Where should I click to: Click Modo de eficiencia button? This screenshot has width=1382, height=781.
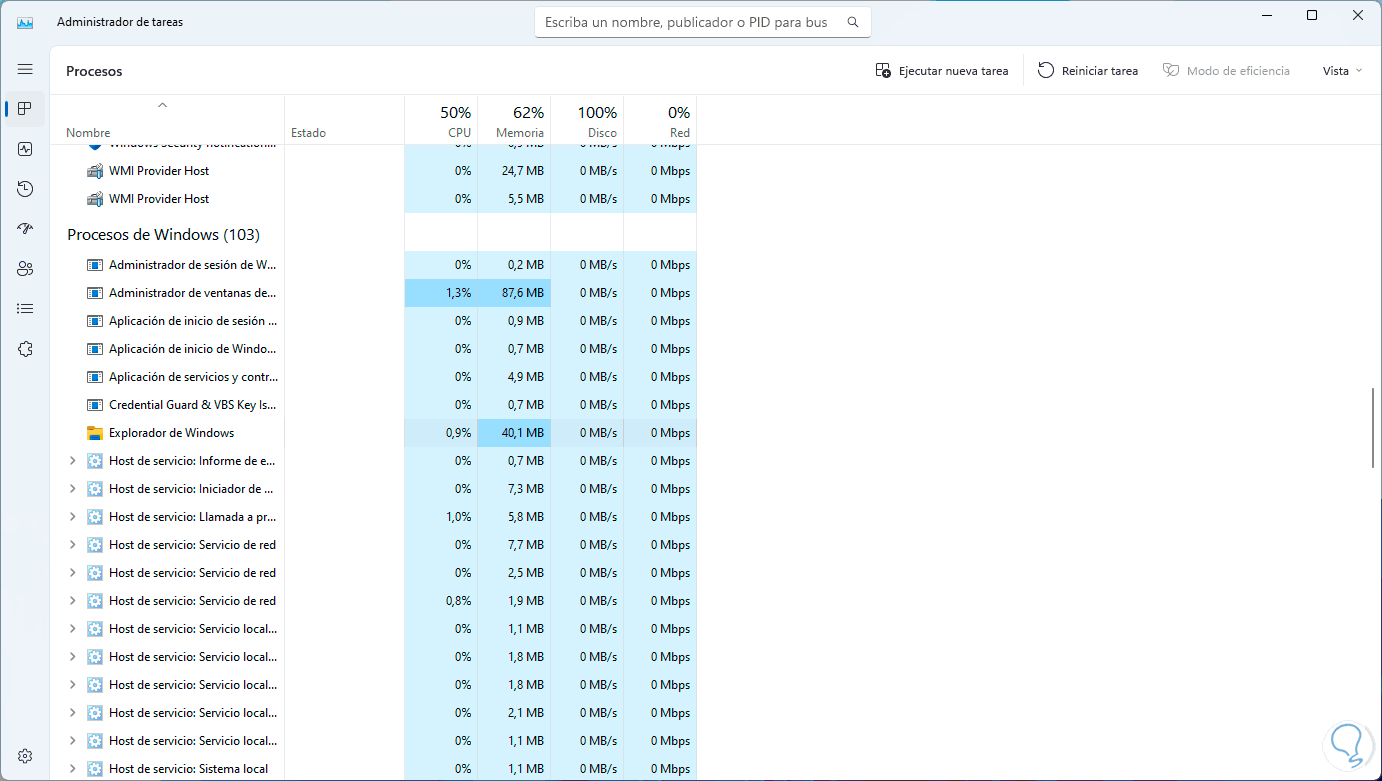[1226, 71]
